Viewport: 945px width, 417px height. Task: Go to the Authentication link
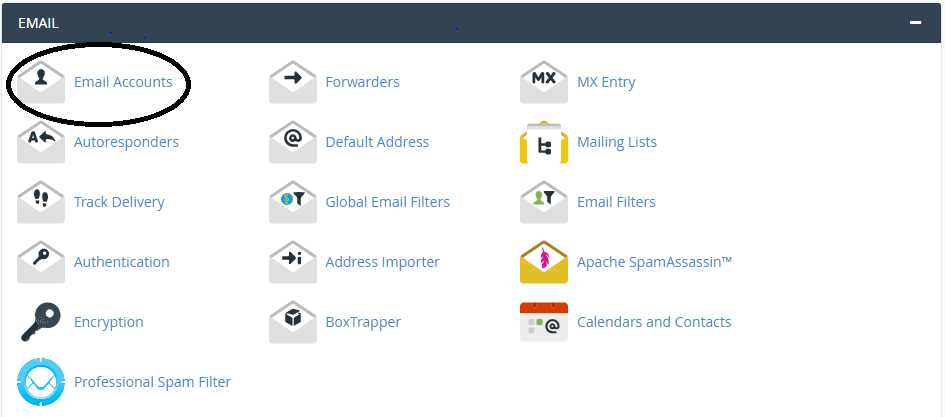coord(121,262)
